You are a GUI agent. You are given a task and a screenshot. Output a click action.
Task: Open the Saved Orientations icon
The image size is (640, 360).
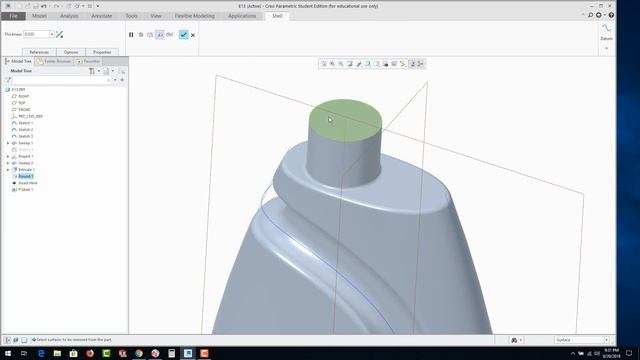point(376,64)
